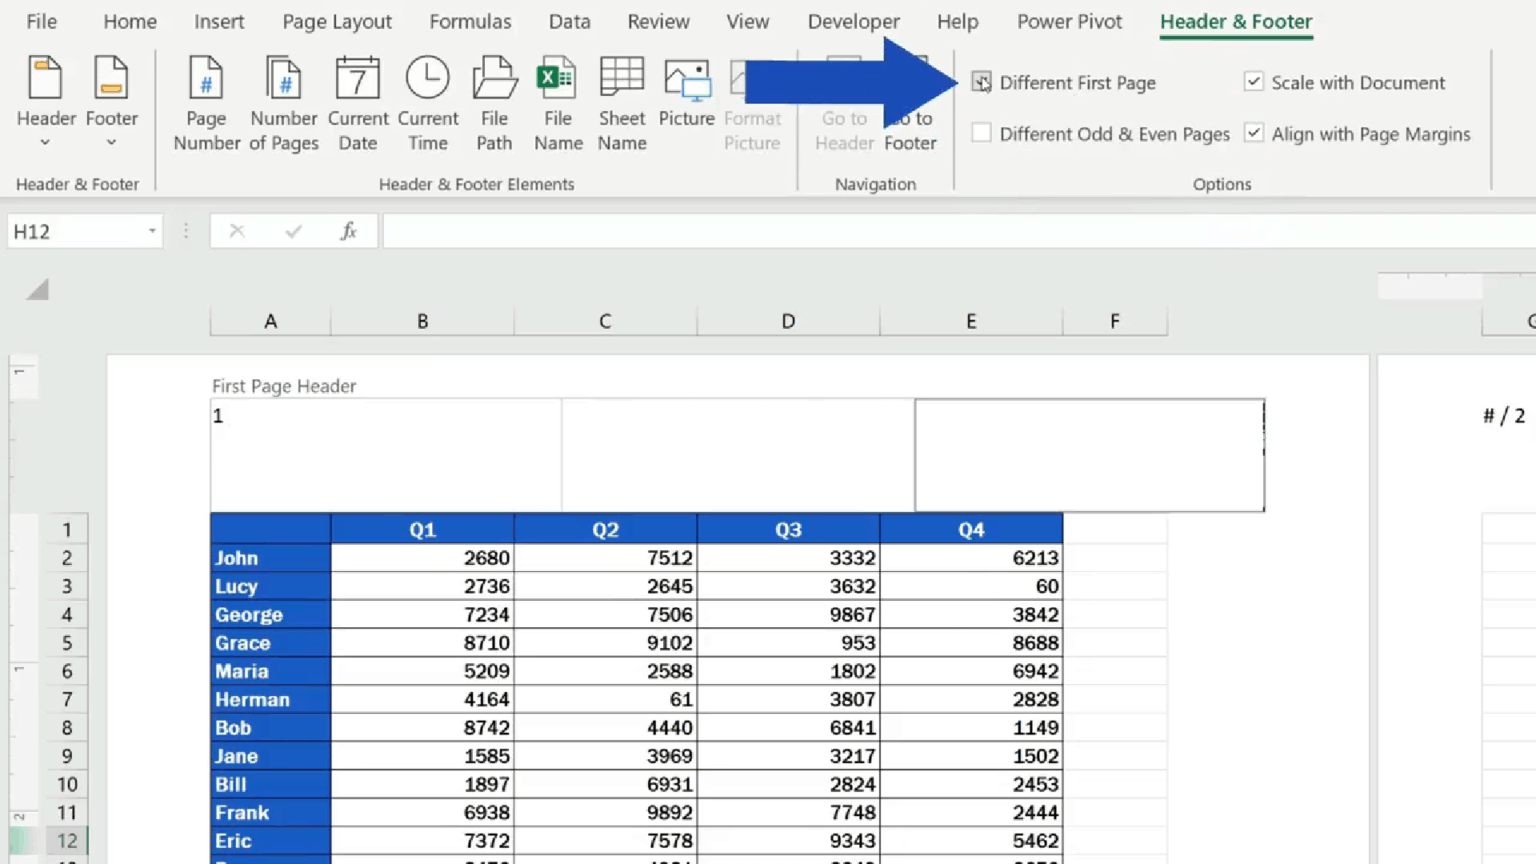The height and width of the screenshot is (864, 1536).
Task: Expand the Name Box dropdown arrow
Action: 152,232
